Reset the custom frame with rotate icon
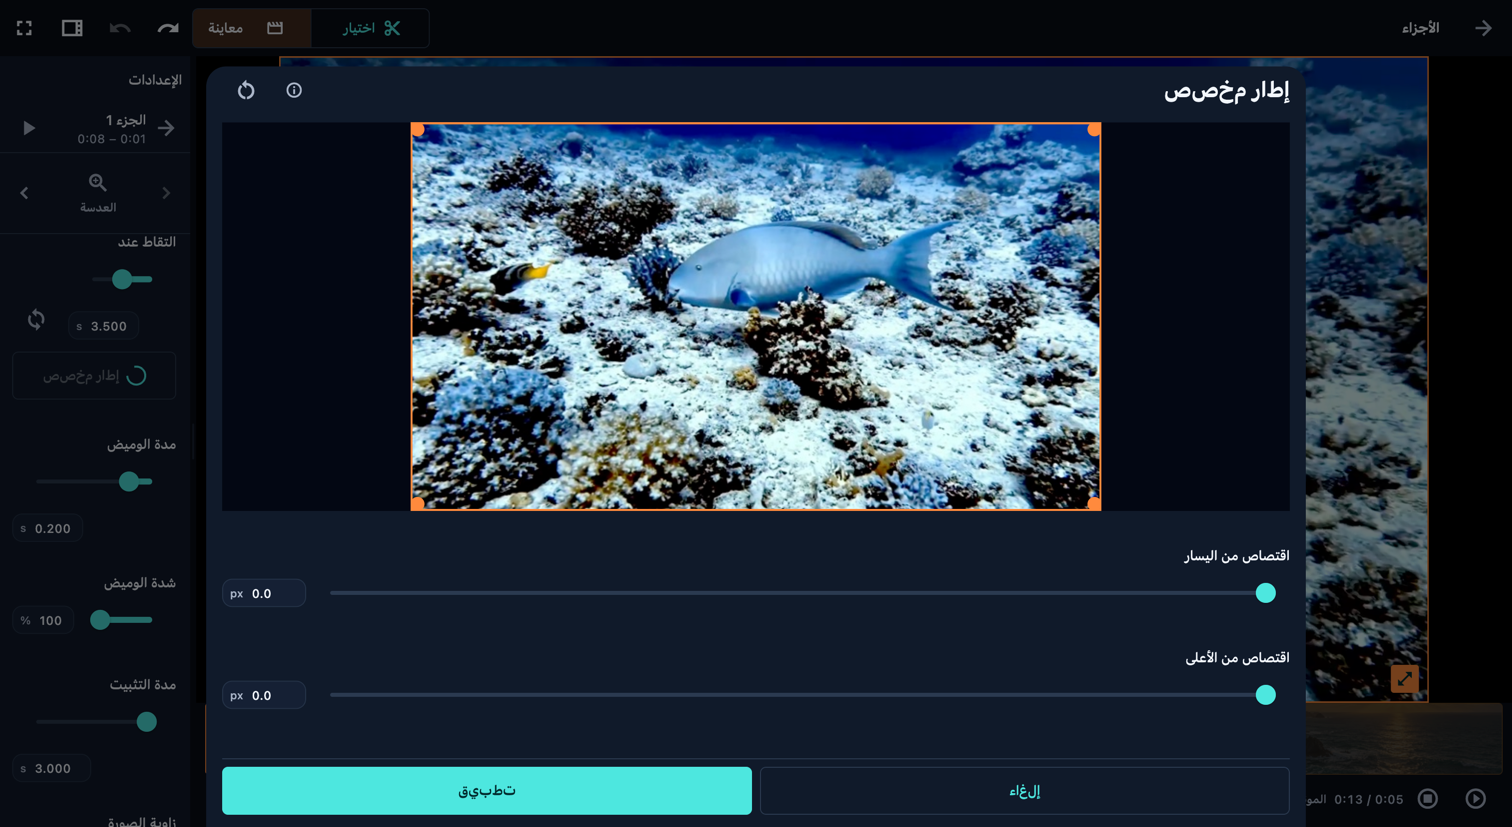This screenshot has height=827, width=1512. click(246, 90)
